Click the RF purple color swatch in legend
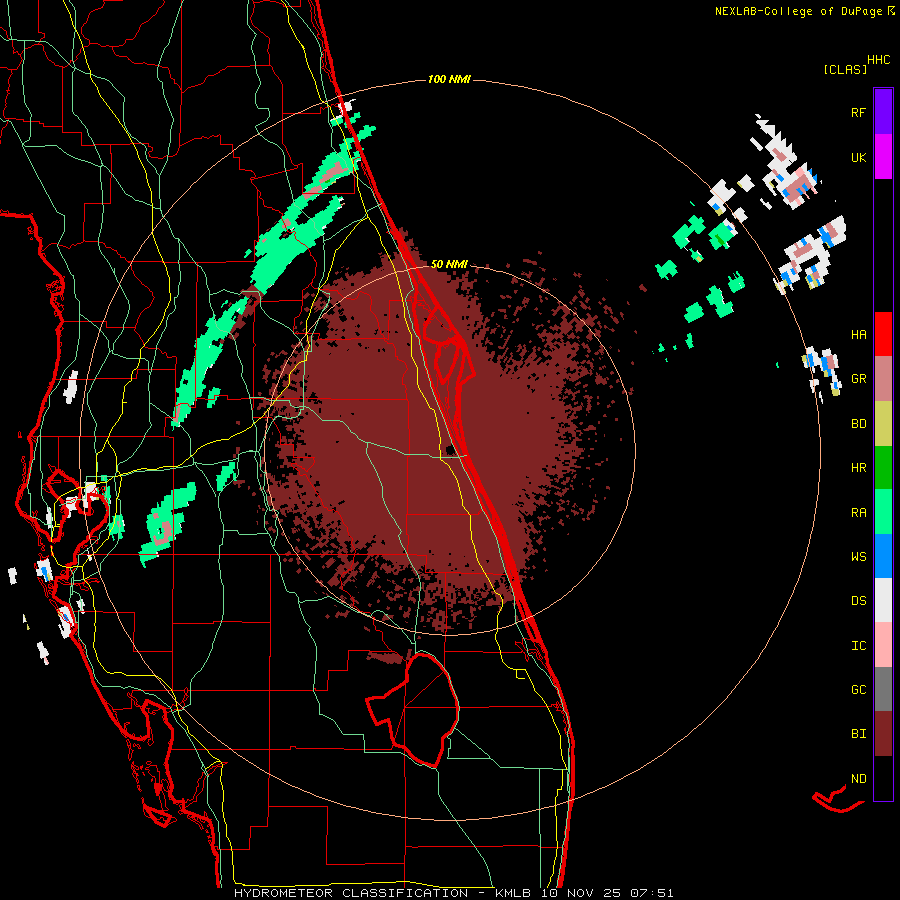900x900 pixels. click(883, 112)
